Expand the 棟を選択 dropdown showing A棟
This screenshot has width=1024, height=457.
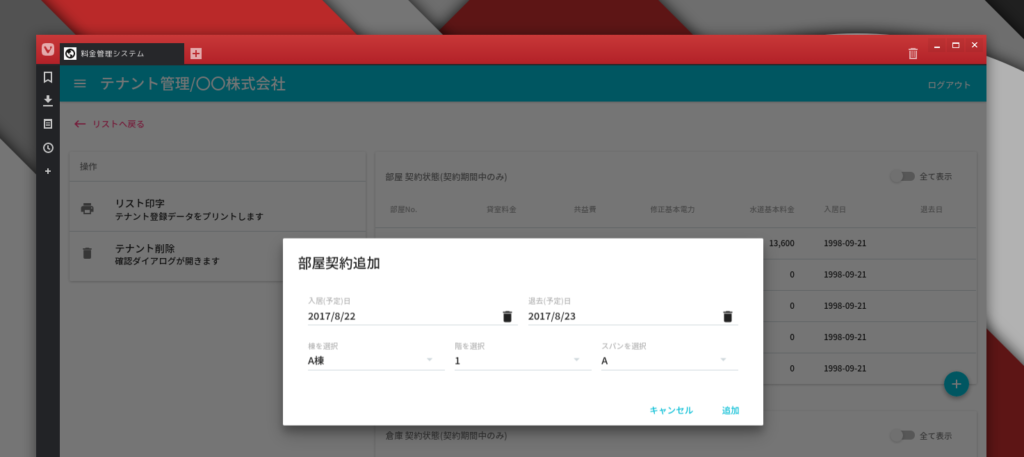tap(376, 360)
